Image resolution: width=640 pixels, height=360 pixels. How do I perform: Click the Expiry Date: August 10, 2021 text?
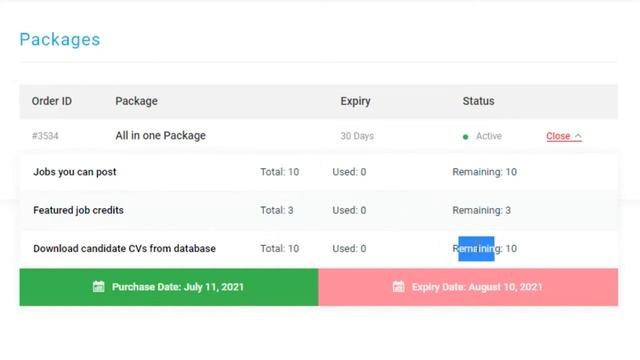click(x=477, y=287)
